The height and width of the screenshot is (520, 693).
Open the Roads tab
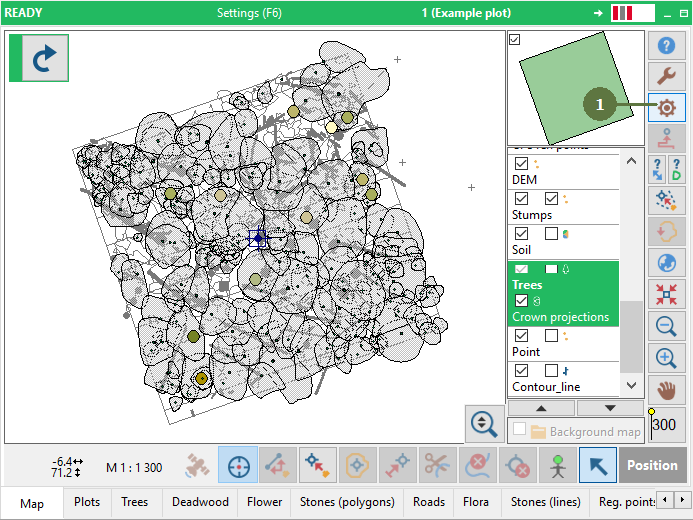point(429,502)
